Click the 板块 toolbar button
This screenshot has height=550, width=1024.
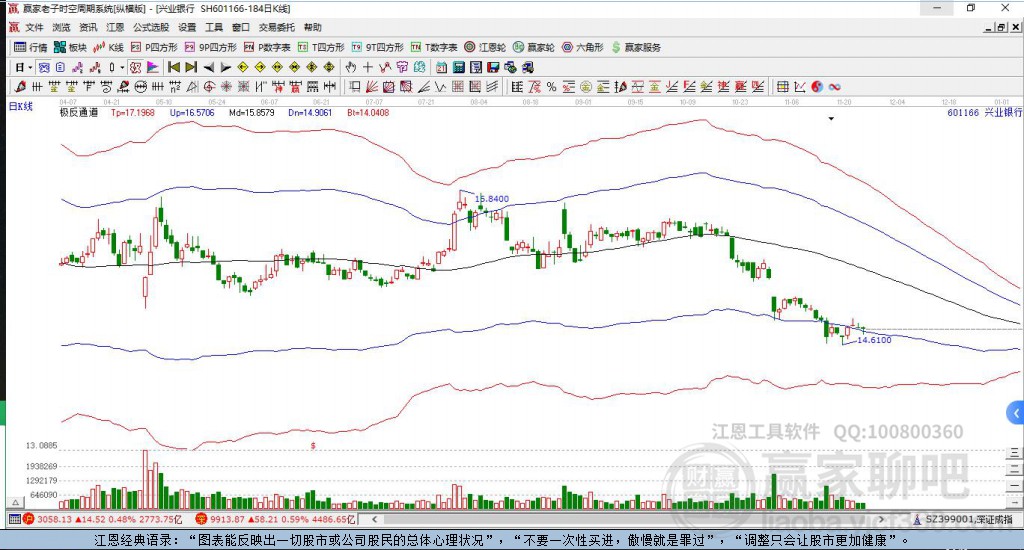point(70,47)
